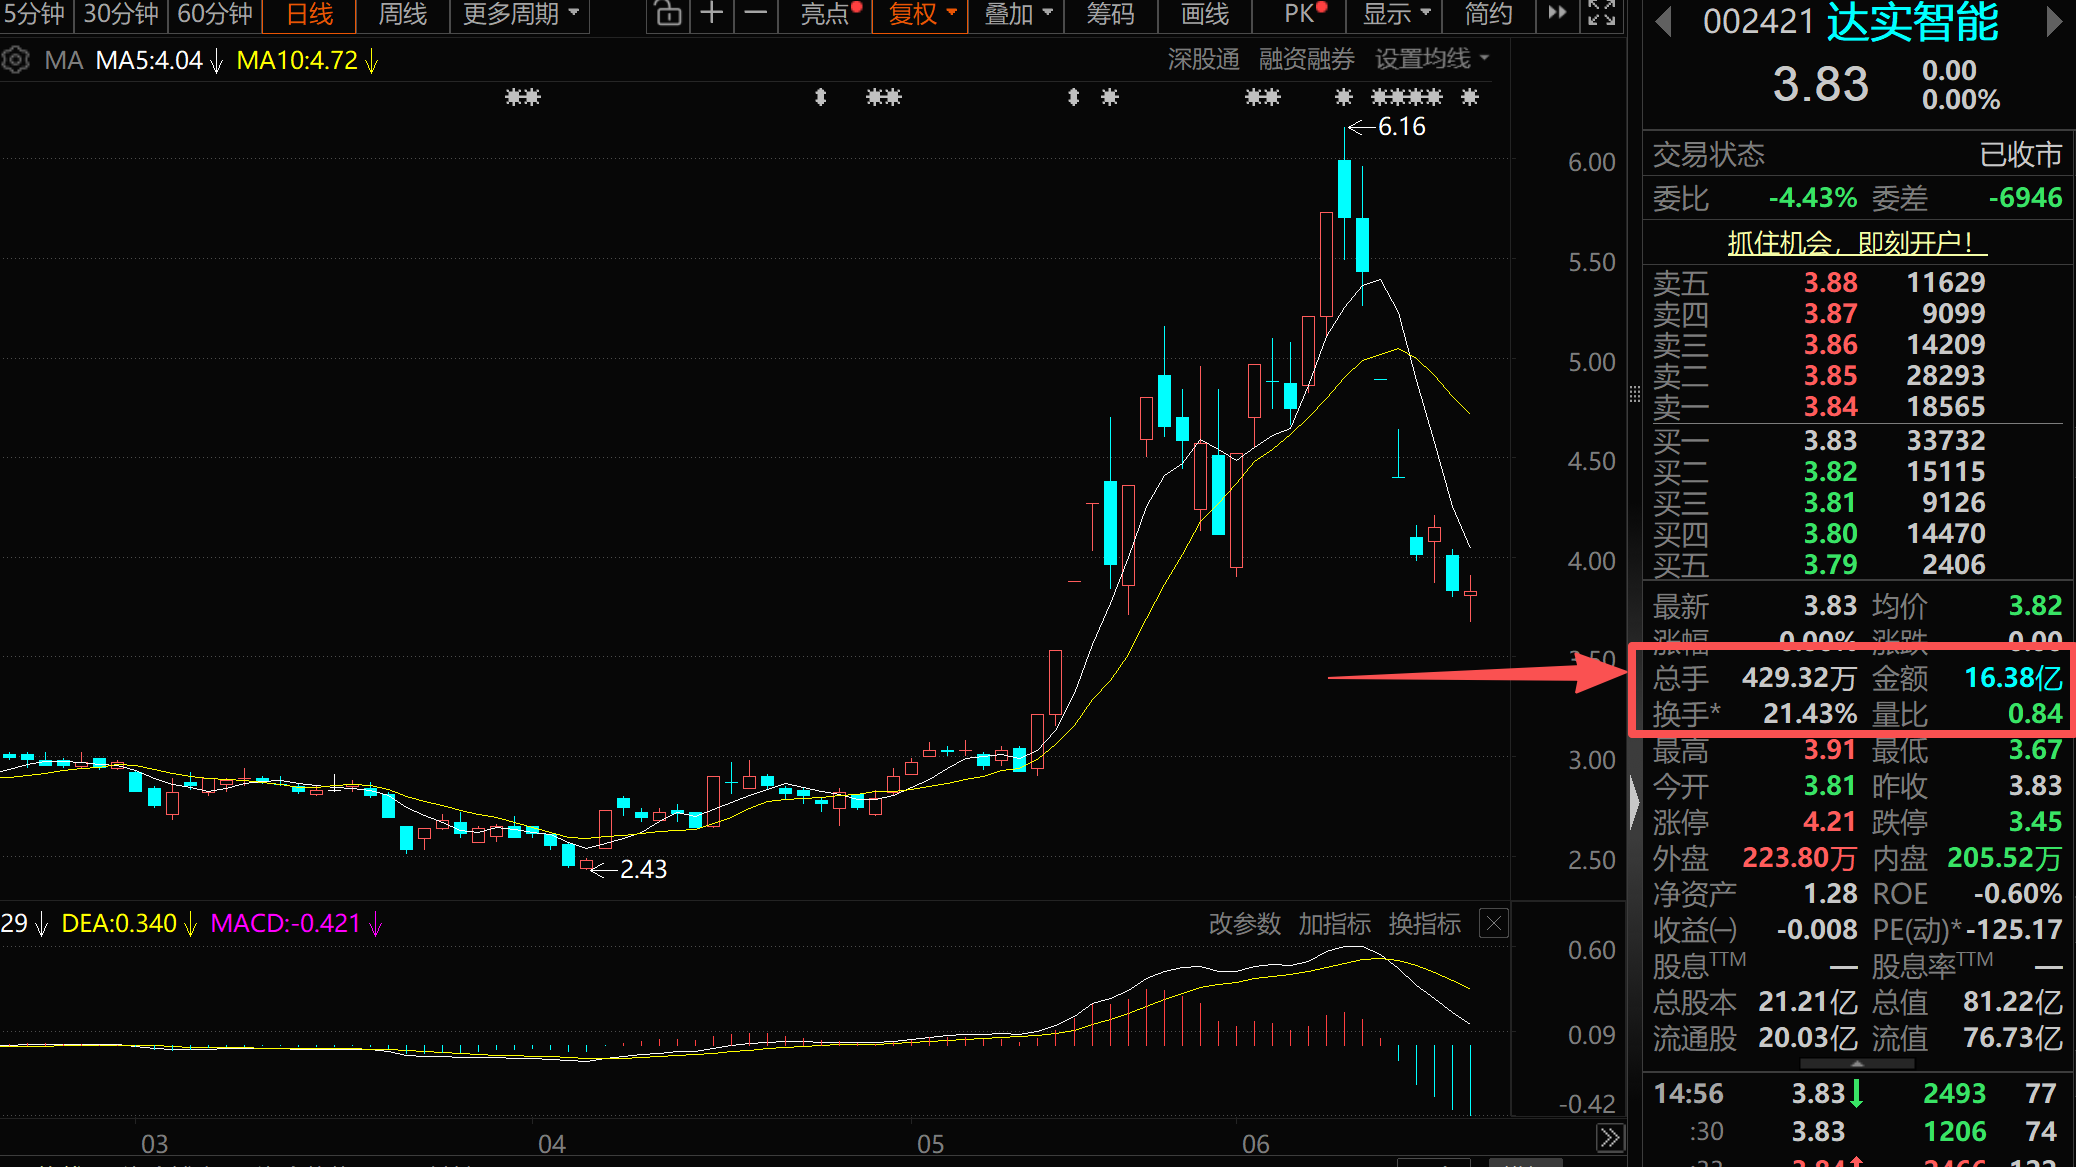
Task: Click the stock name 达实智能
Action: [1913, 22]
